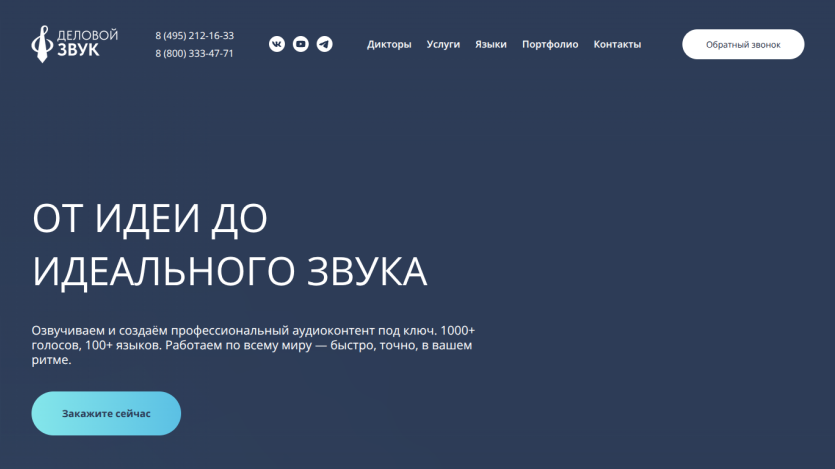
Task: Open the Портфолио menu item
Action: (x=550, y=44)
